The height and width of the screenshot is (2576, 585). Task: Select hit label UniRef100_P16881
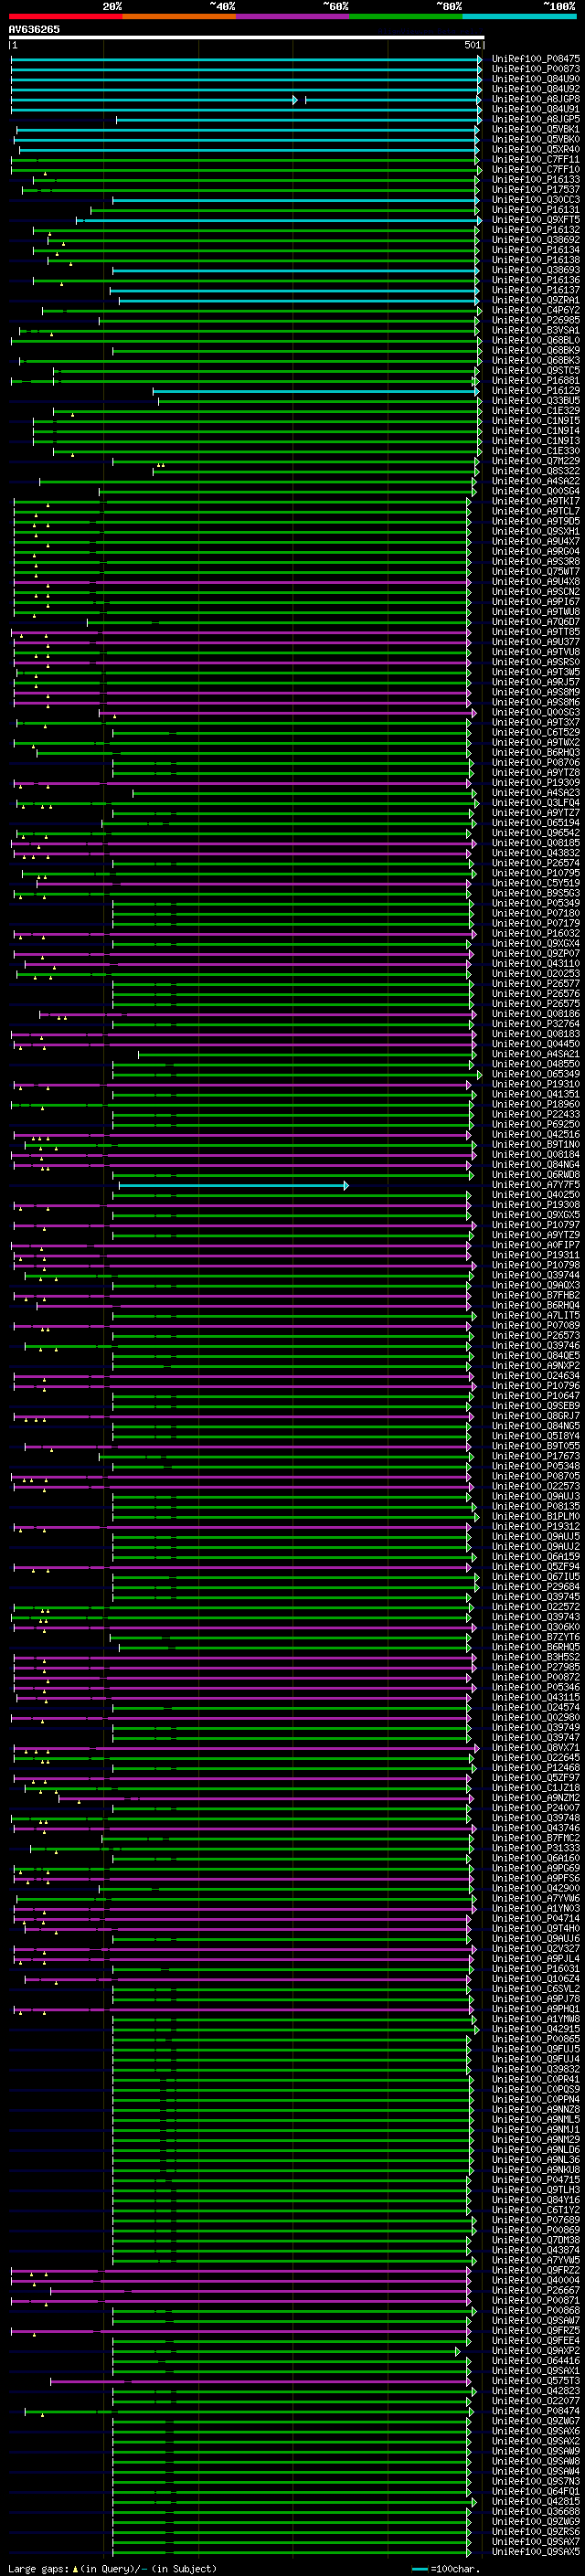[x=536, y=381]
